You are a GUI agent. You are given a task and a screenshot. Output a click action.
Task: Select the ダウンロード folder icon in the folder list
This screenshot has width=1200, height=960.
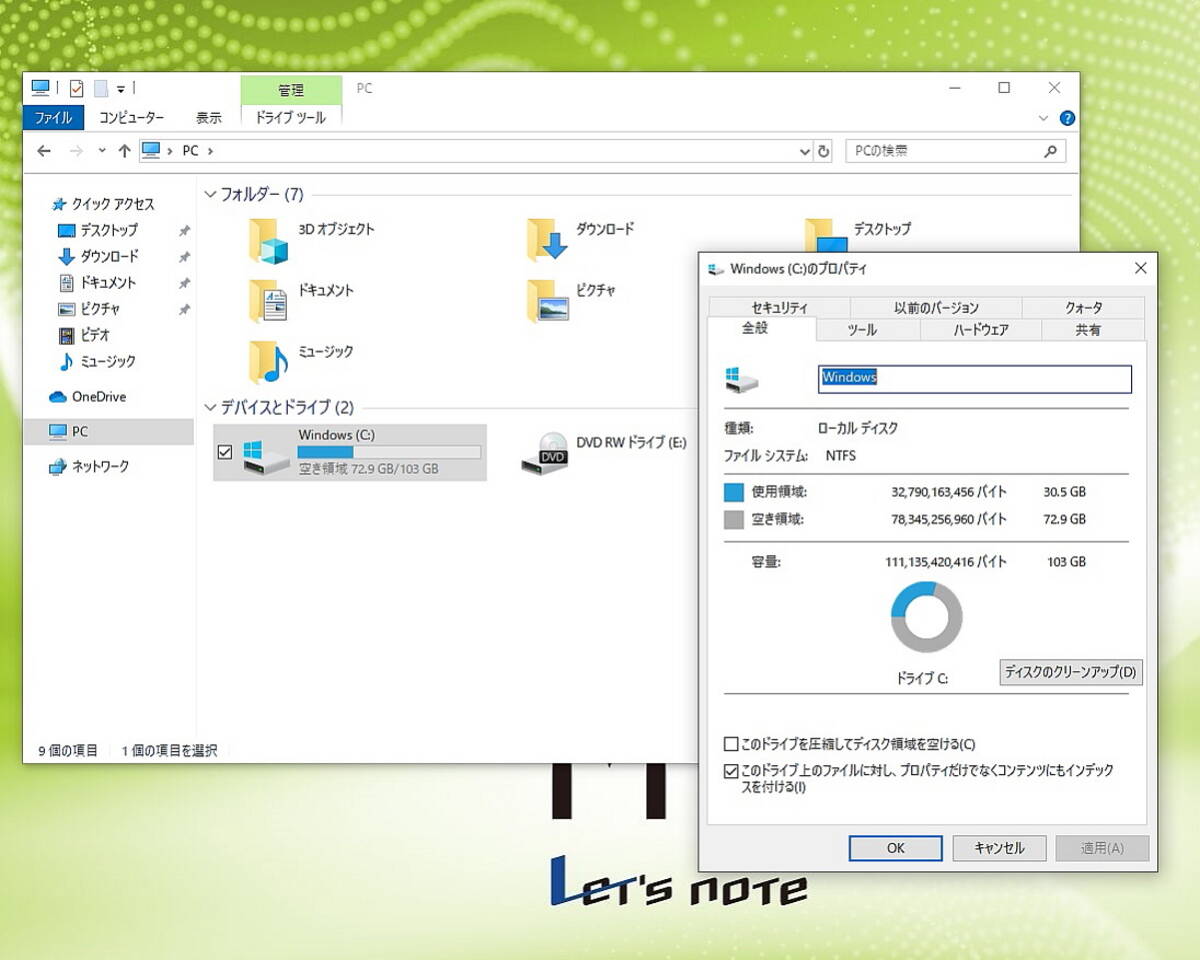point(546,241)
